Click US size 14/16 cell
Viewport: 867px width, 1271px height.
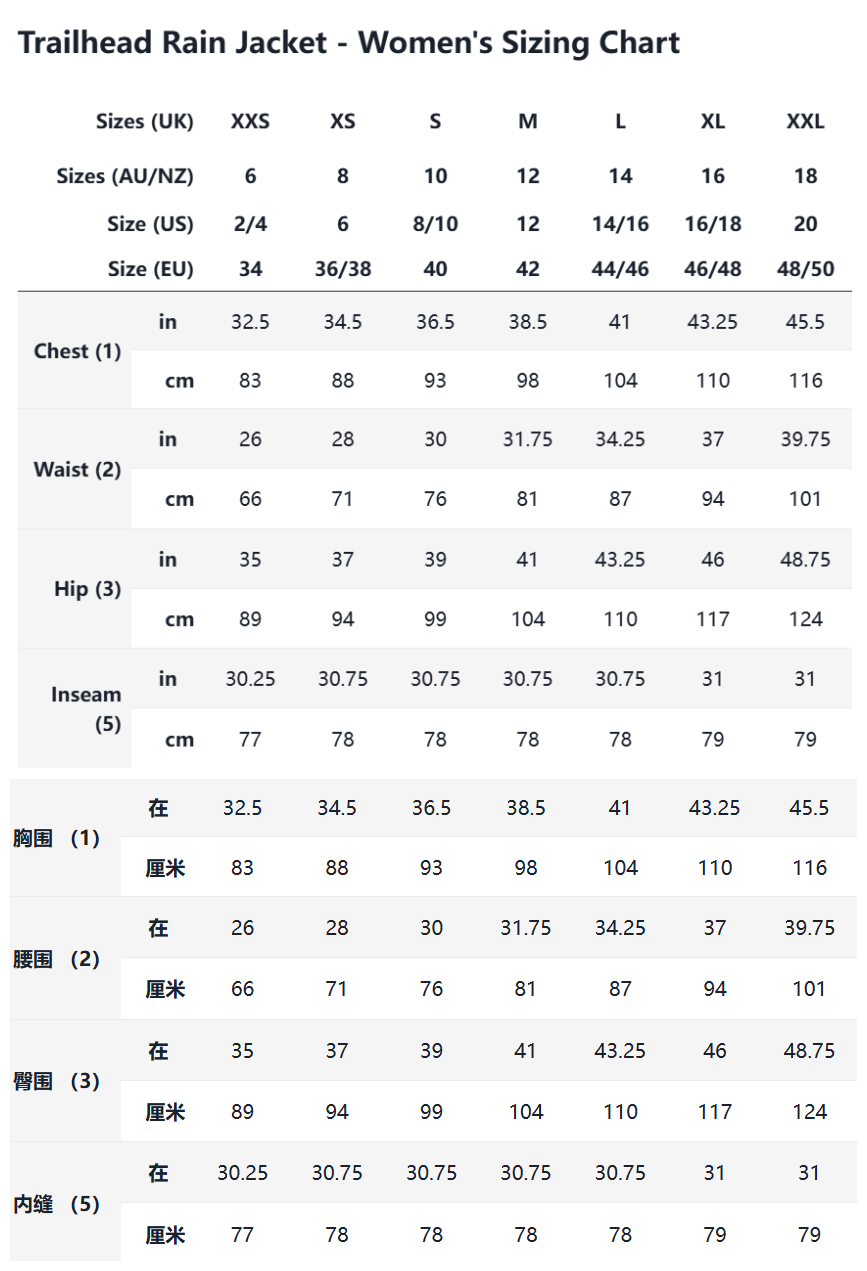click(620, 224)
